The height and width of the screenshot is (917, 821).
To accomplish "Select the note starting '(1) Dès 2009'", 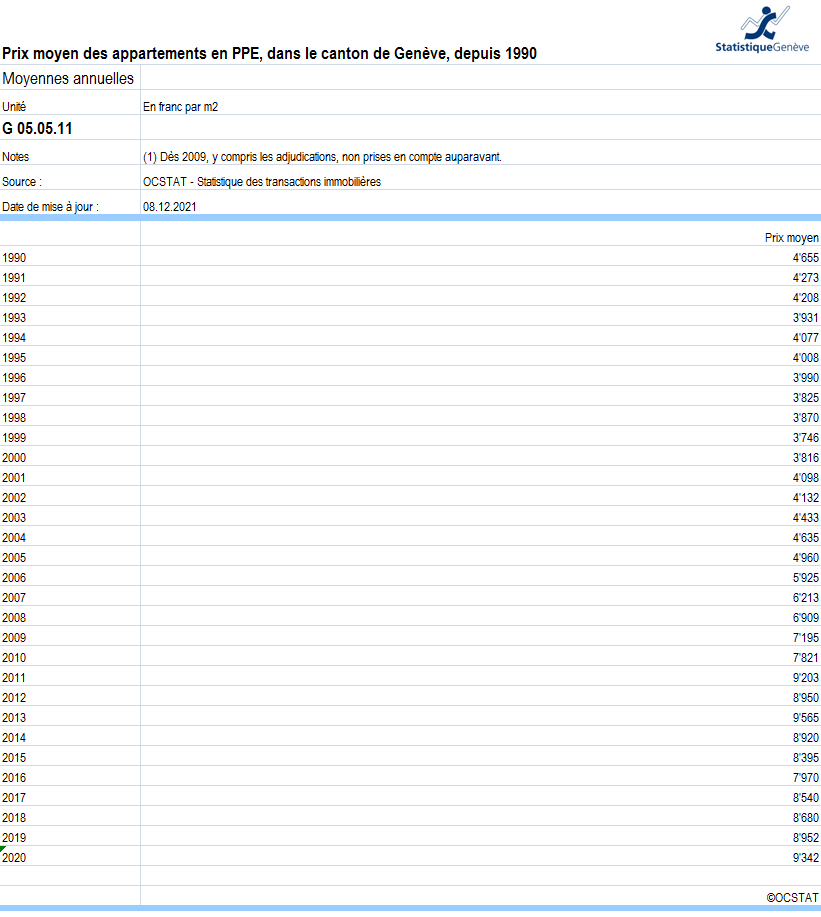I will coord(322,157).
